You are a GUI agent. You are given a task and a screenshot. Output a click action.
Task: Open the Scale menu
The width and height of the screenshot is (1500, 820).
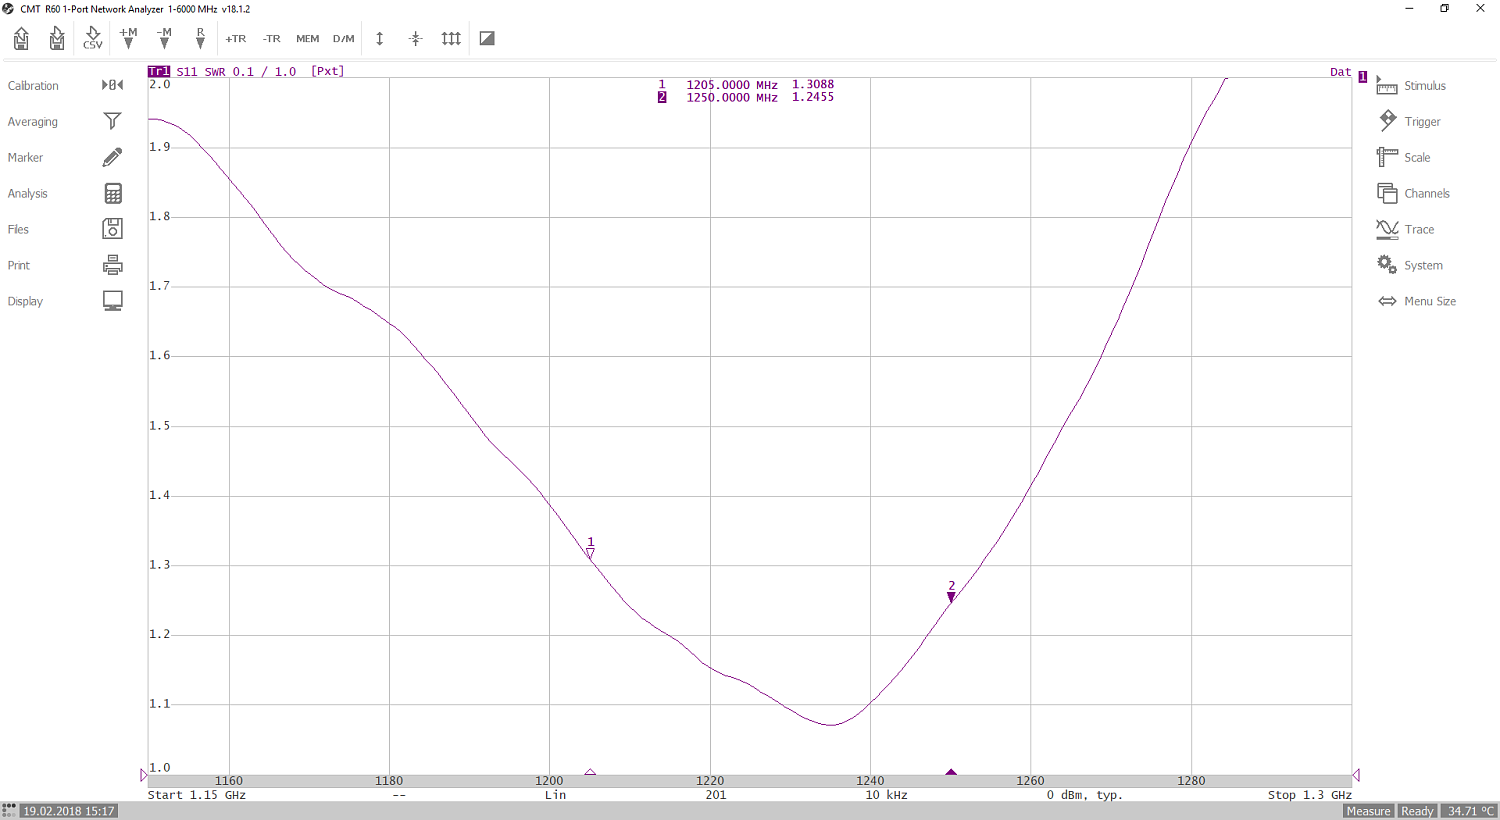click(1404, 158)
